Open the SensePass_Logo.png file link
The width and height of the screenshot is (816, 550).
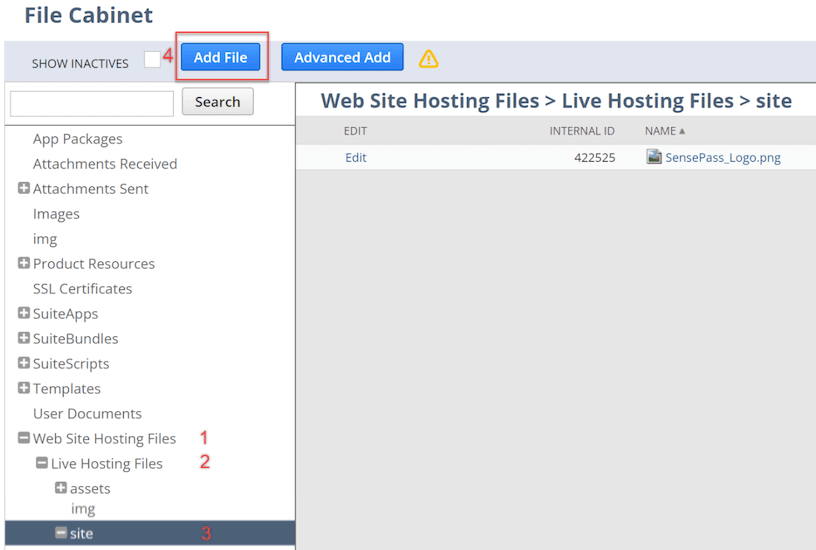pos(723,158)
